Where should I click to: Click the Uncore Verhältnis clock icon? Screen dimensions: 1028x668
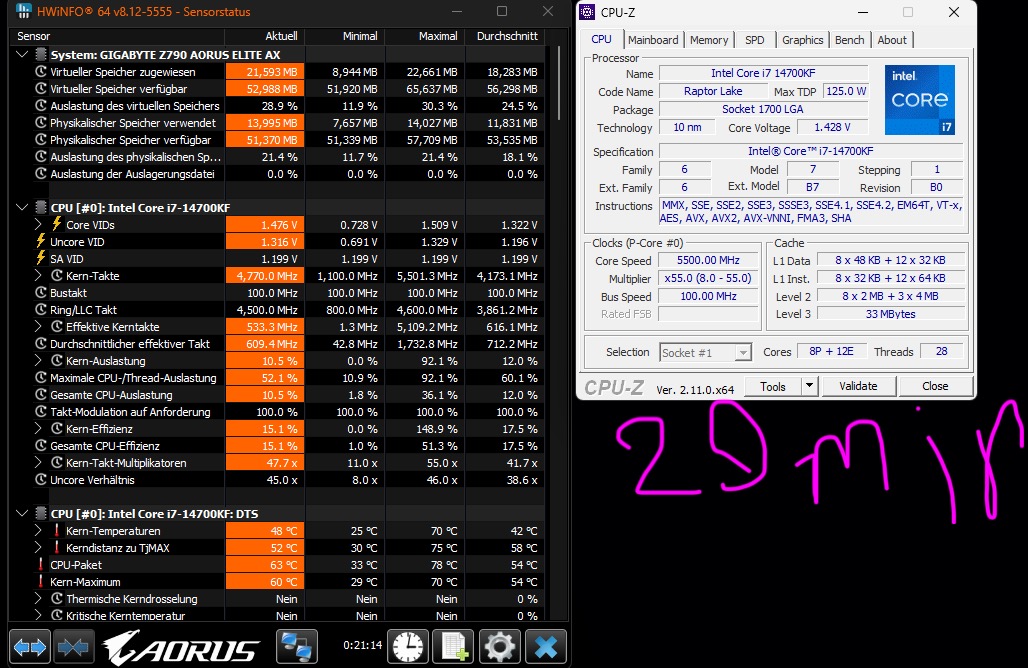coord(41,480)
